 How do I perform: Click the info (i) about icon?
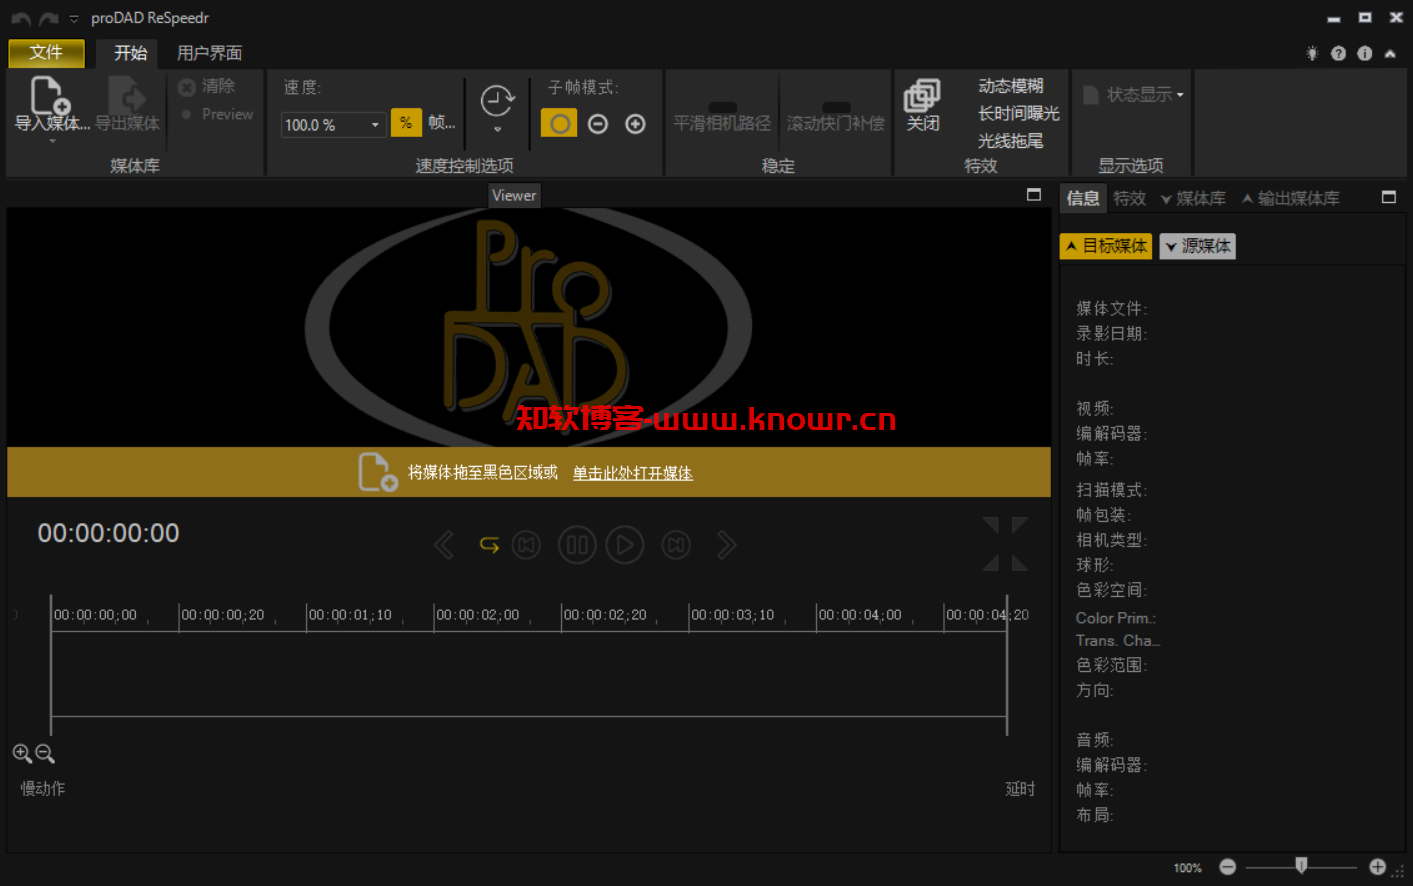(x=1365, y=53)
